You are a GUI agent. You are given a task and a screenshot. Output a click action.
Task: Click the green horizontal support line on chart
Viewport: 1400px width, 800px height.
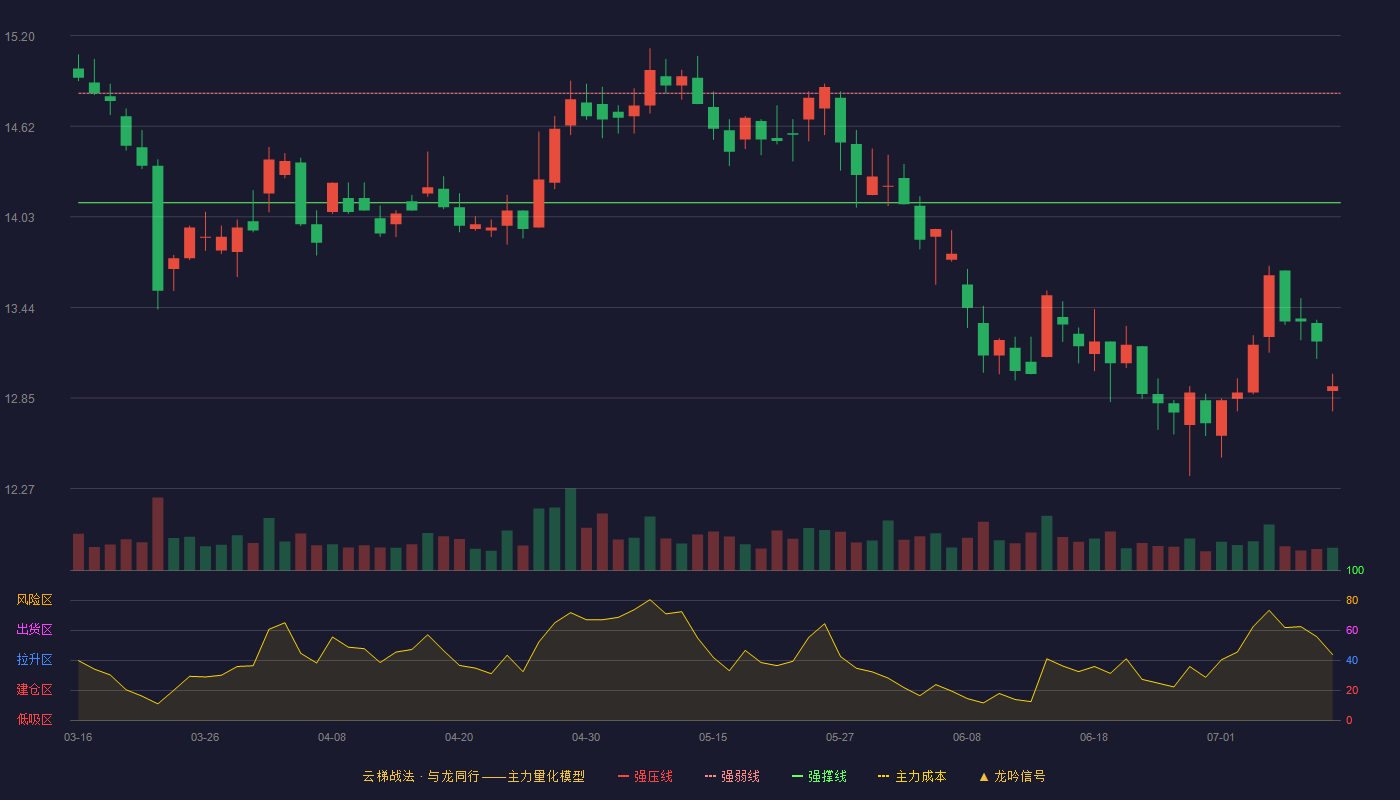pyautogui.click(x=709, y=203)
